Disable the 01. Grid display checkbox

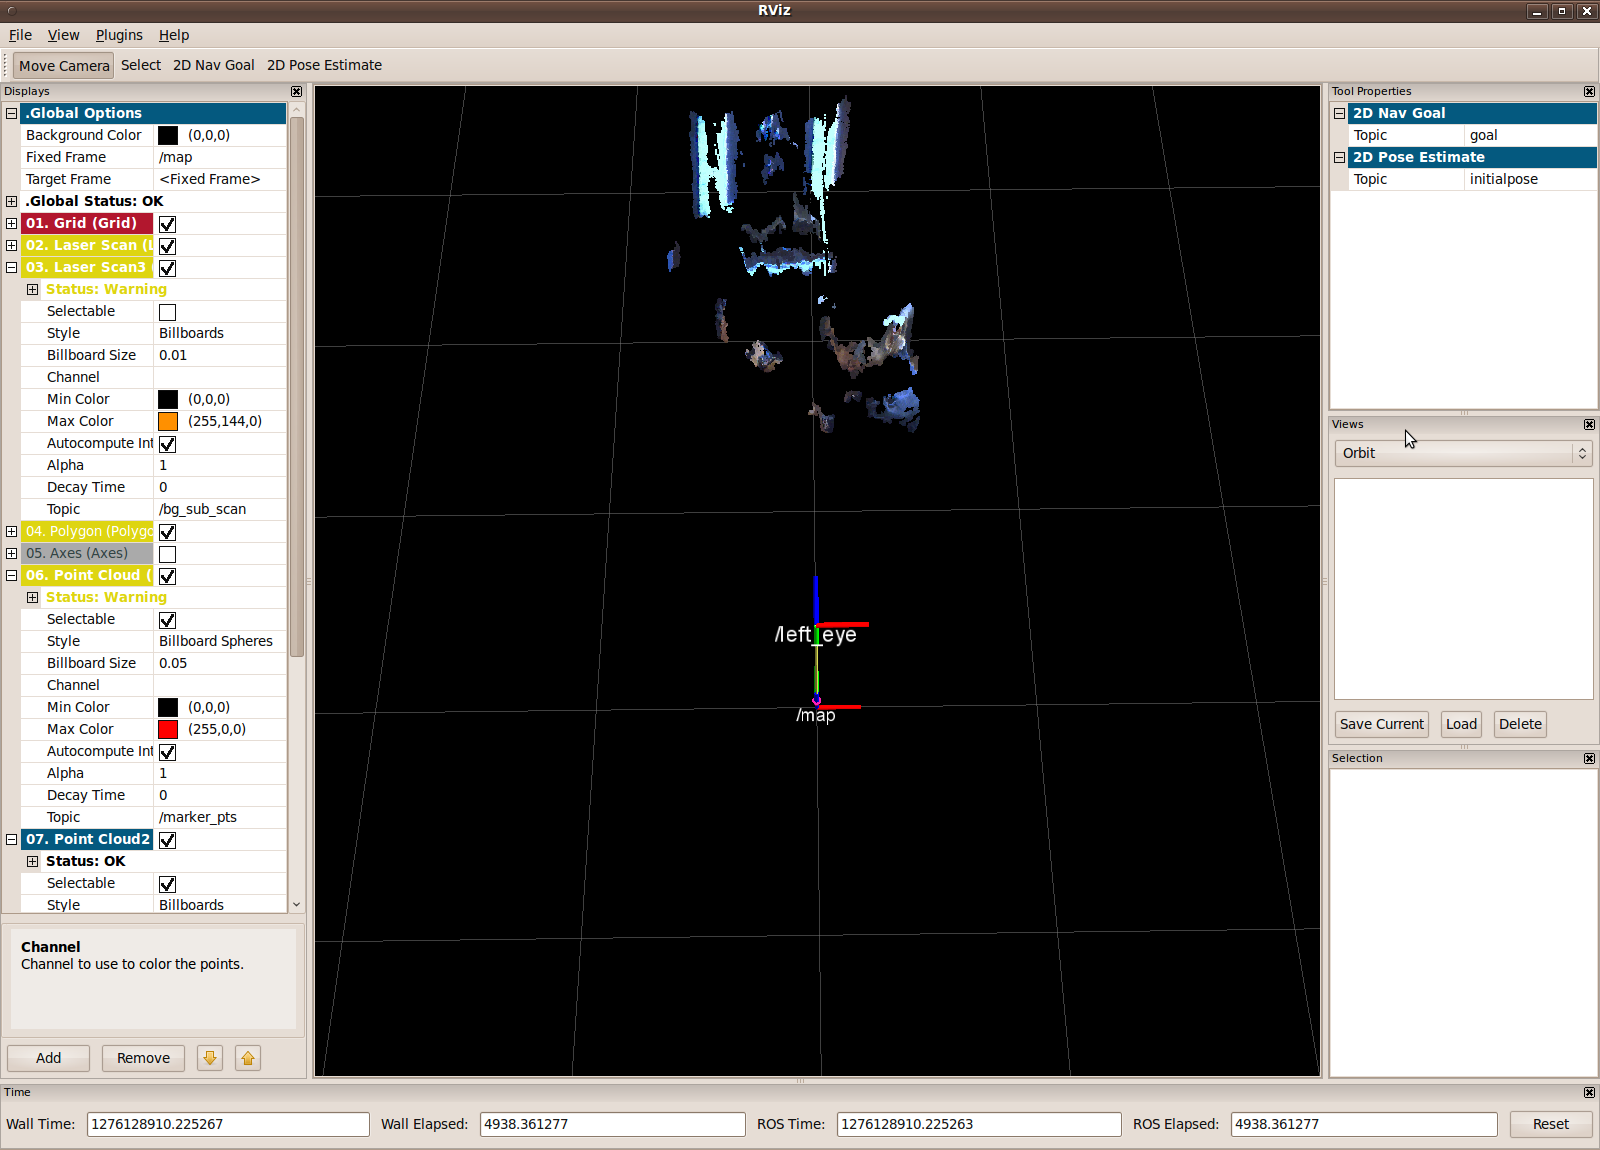pos(167,224)
